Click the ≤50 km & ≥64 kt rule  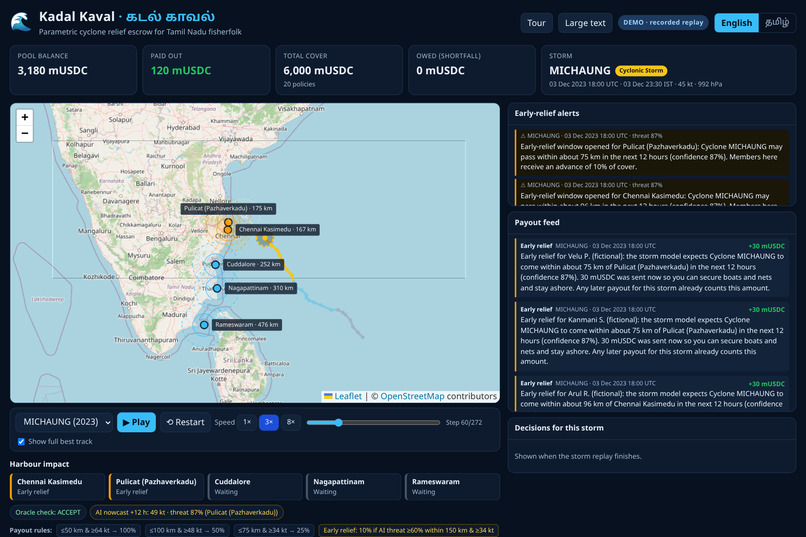coord(99,530)
